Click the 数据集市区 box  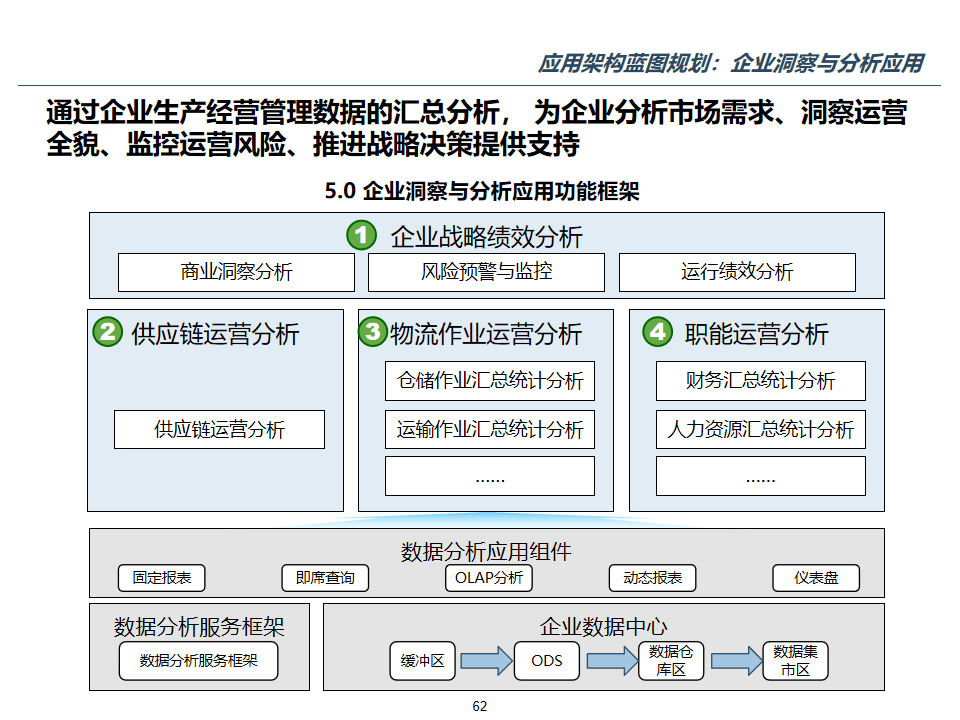795,661
